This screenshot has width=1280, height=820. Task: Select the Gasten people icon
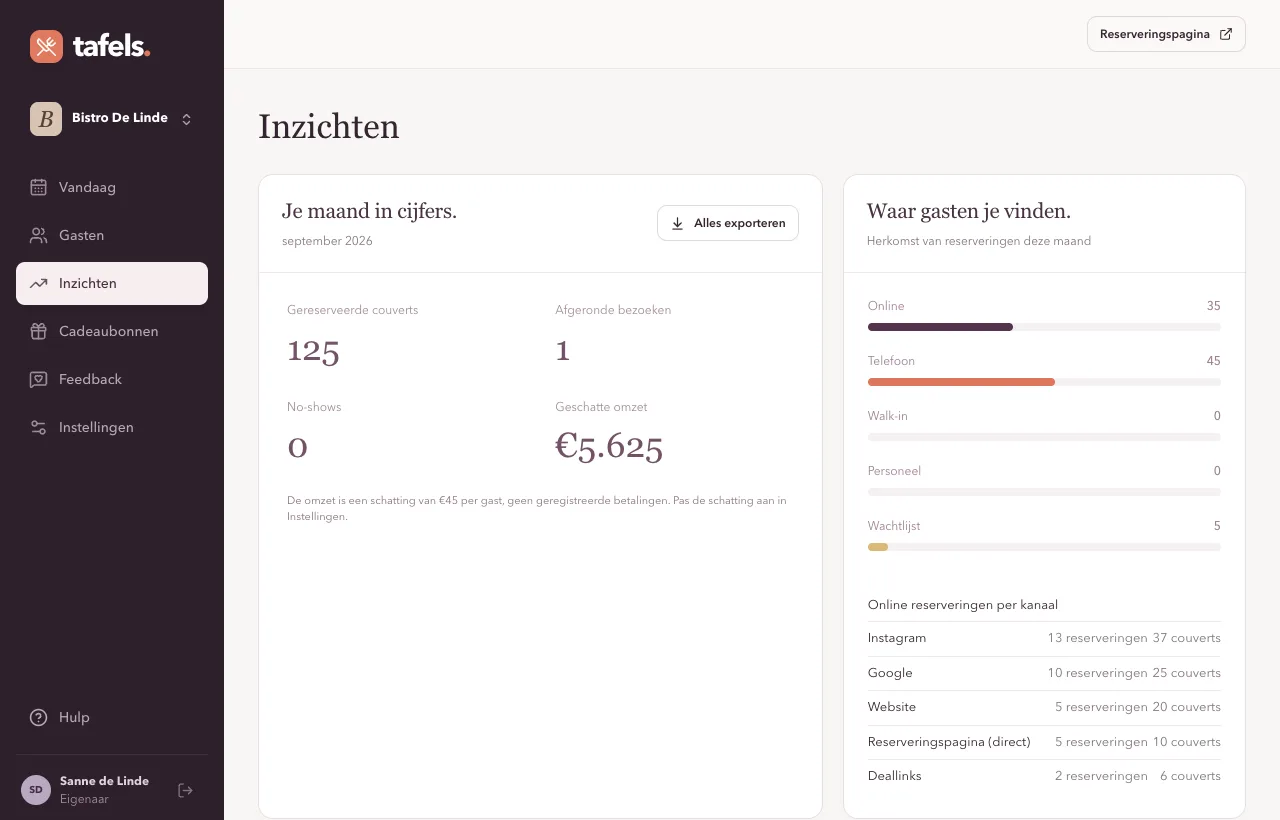(38, 235)
